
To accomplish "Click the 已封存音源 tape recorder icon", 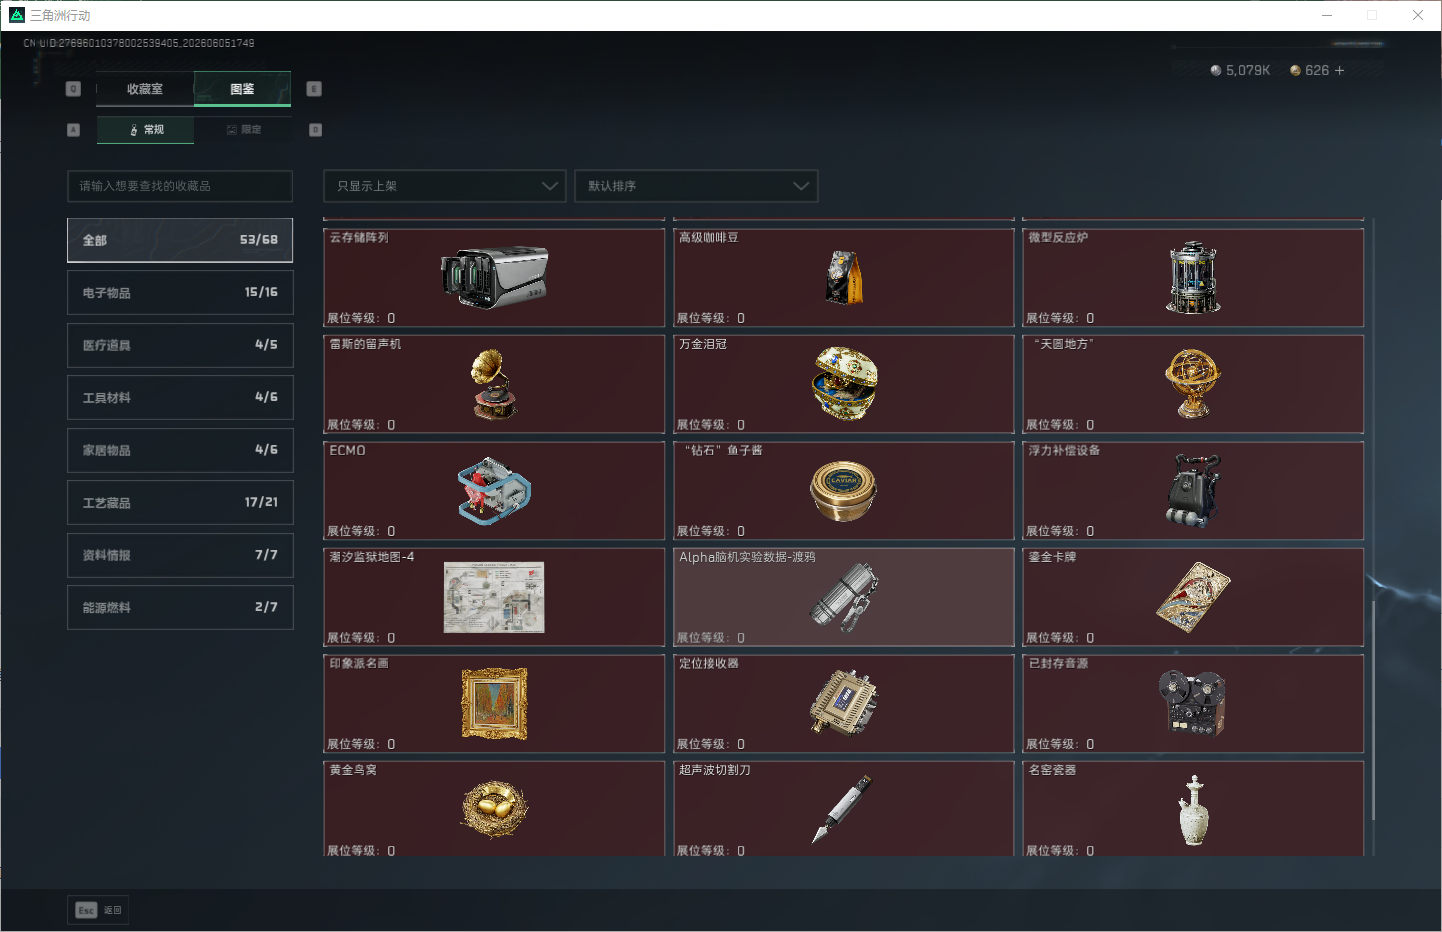I will point(1192,704).
